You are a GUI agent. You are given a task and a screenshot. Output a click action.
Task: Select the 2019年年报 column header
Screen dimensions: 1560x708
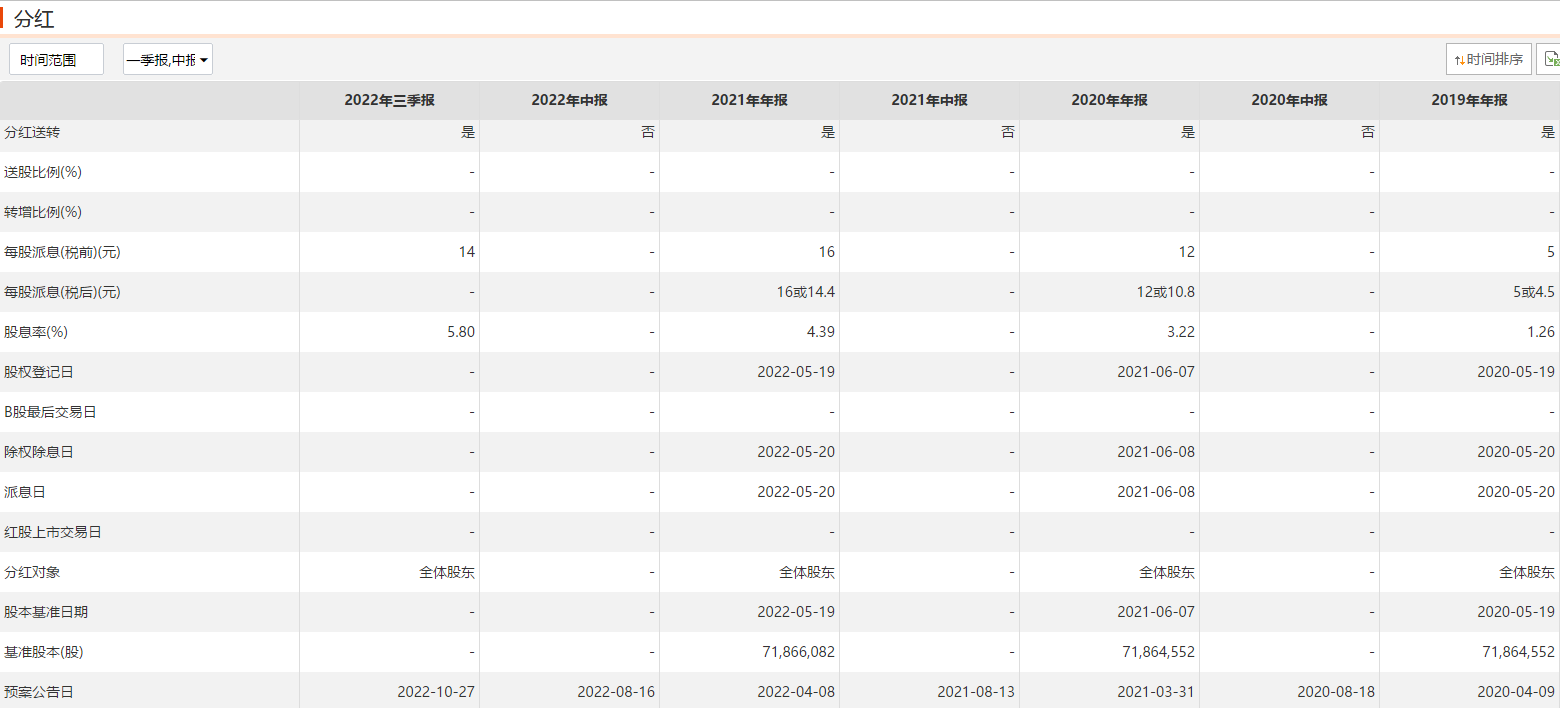pyautogui.click(x=1469, y=100)
